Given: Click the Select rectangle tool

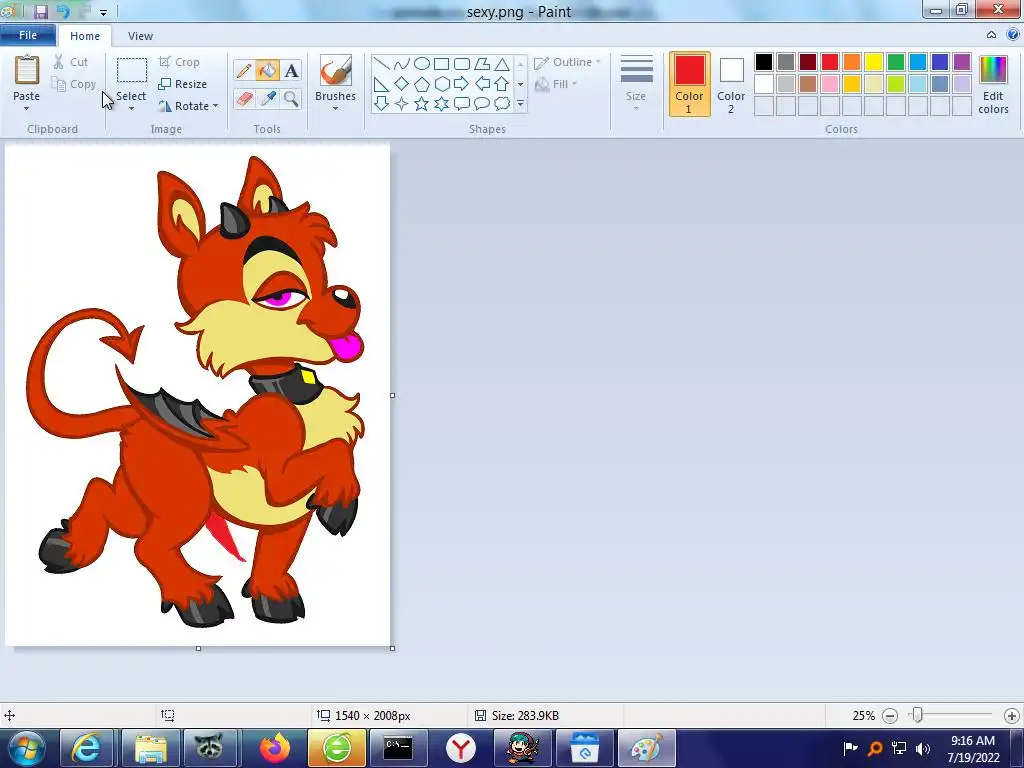Looking at the screenshot, I should [x=131, y=71].
